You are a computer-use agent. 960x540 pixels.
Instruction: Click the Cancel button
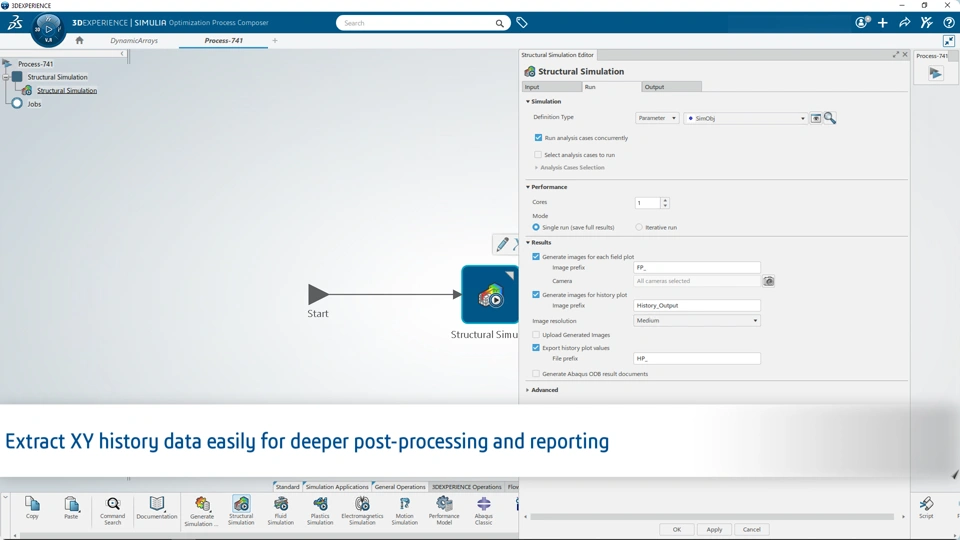751,530
